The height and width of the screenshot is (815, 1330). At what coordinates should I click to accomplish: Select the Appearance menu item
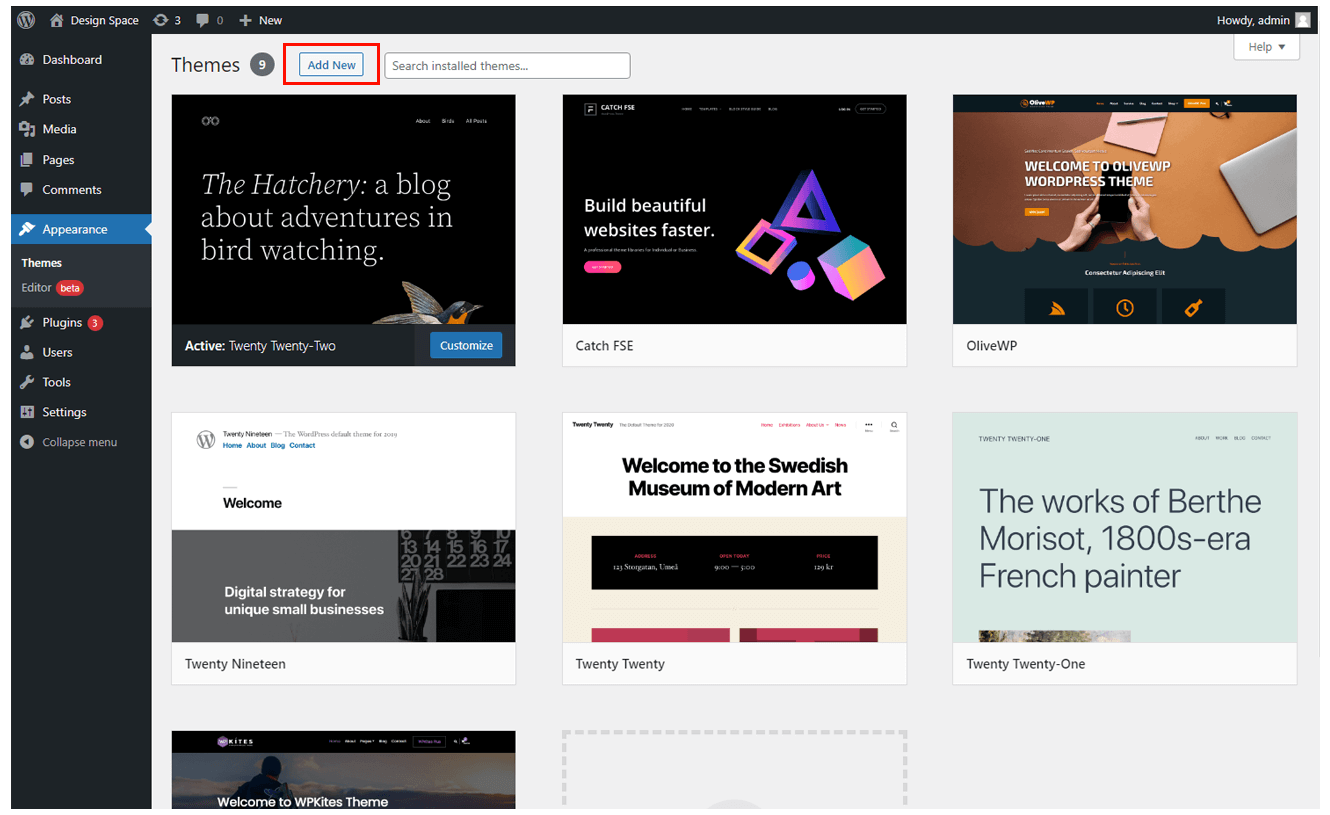tap(81, 229)
